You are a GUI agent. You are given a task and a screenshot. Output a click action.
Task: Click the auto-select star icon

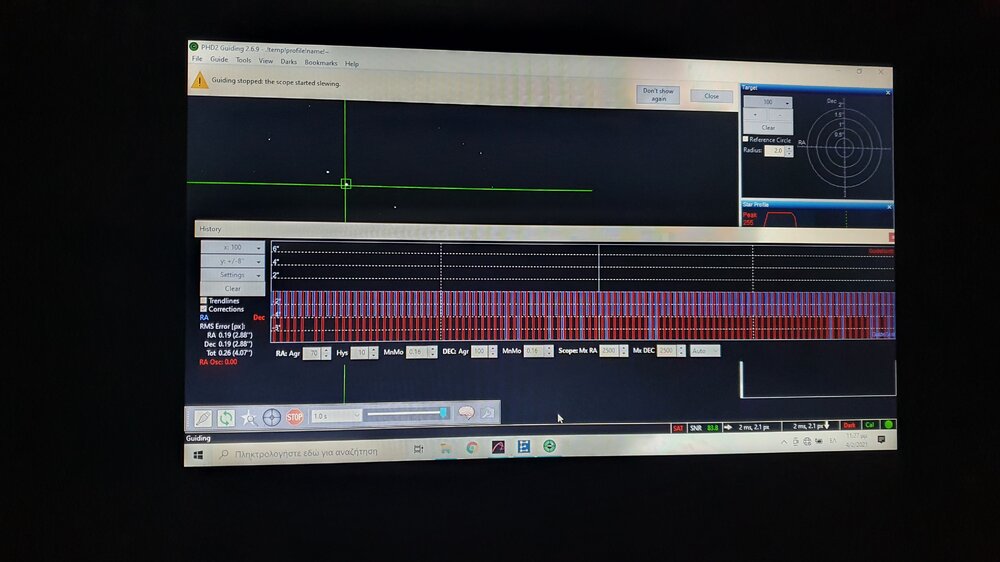click(x=249, y=417)
